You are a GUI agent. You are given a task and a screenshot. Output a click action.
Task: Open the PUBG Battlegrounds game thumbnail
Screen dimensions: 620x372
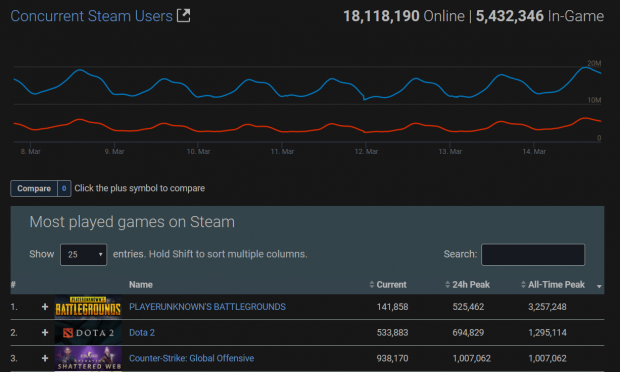[88, 307]
